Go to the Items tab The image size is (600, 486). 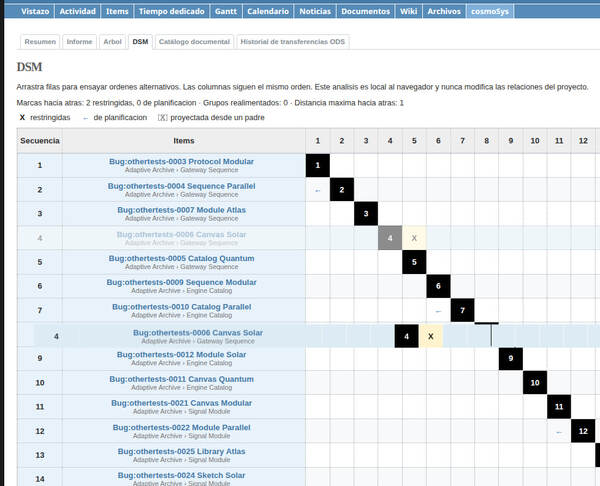click(117, 11)
